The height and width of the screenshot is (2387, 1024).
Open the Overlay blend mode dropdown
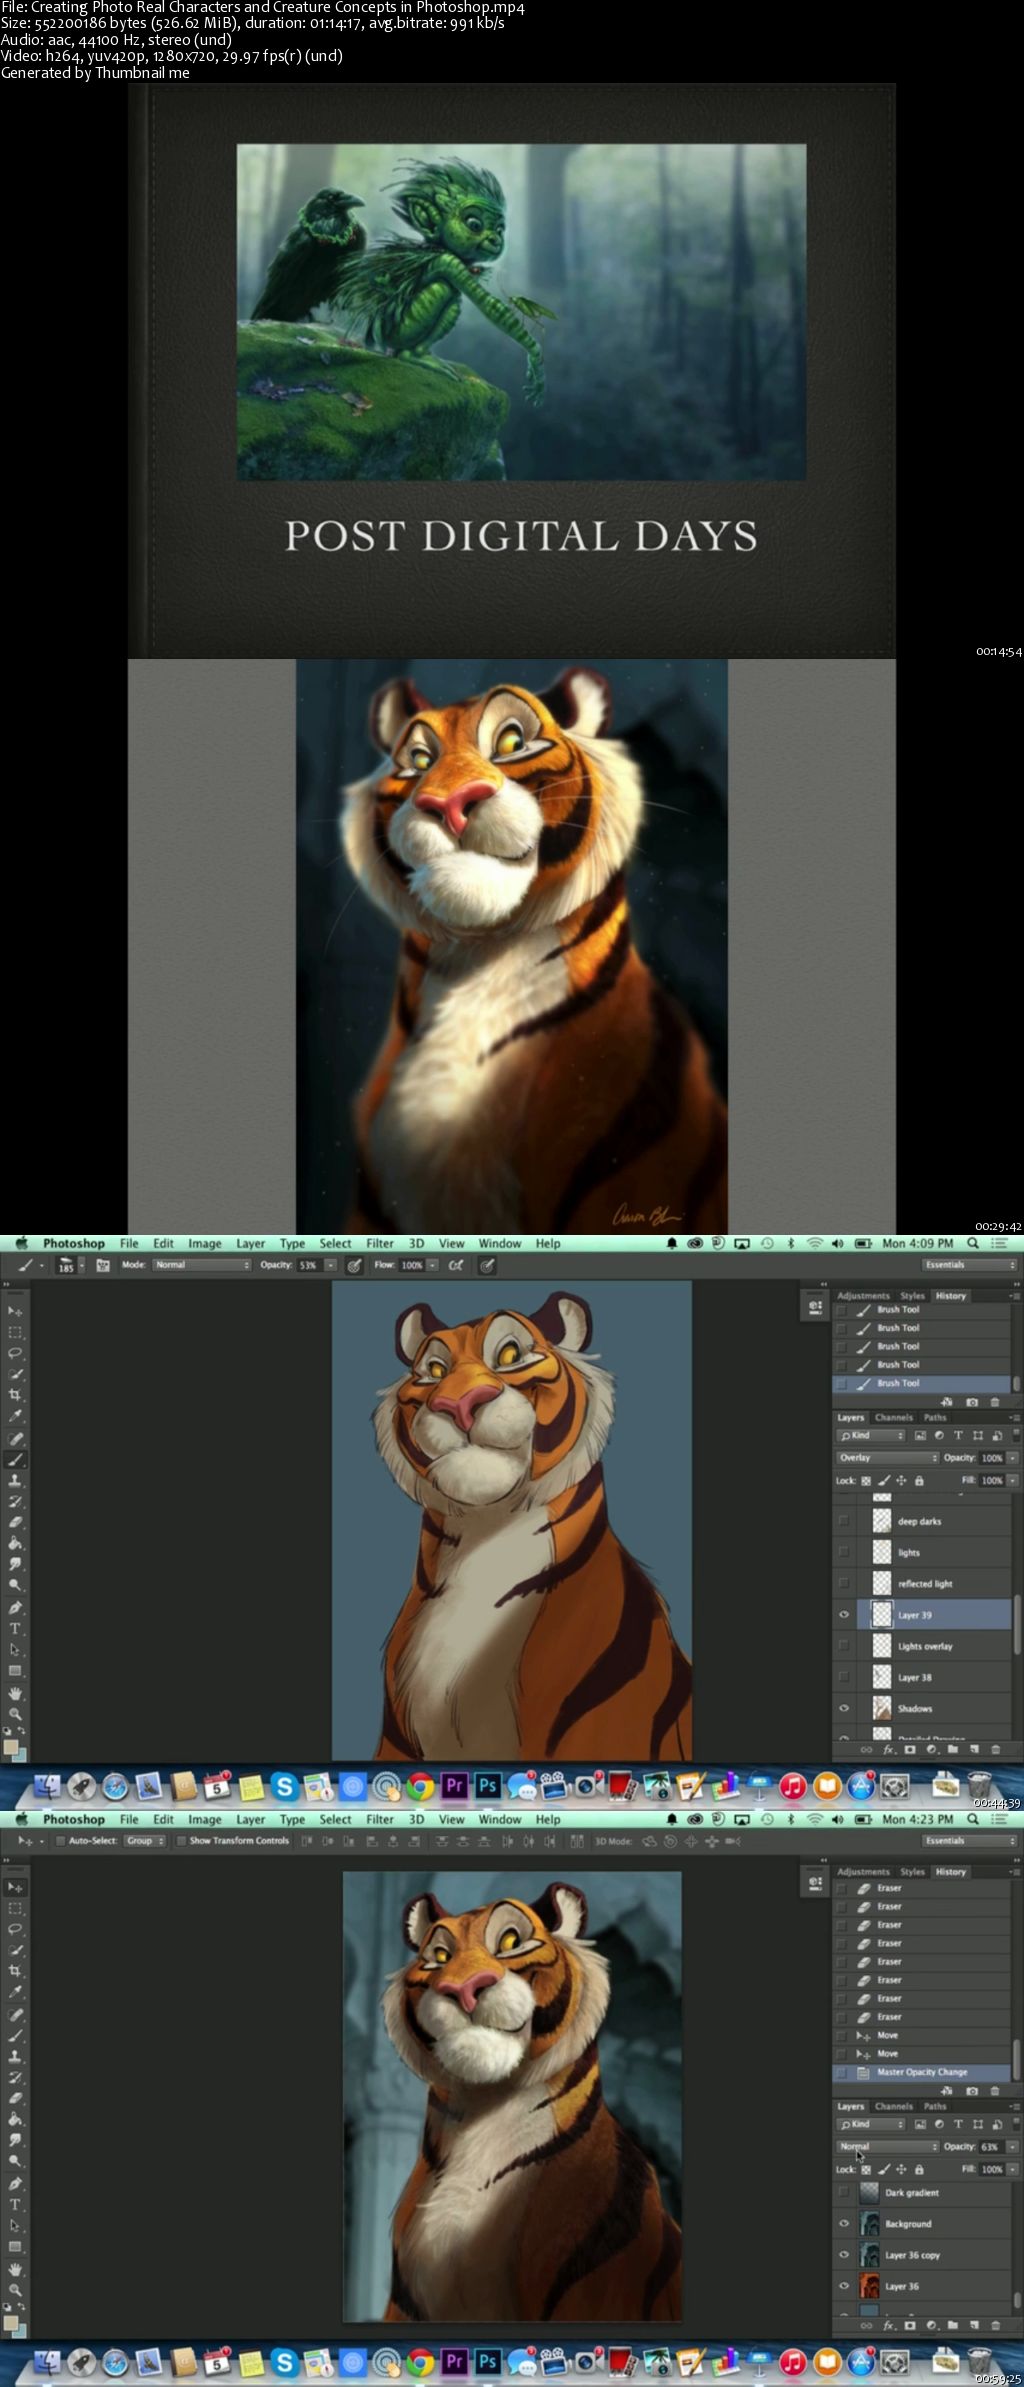coord(887,1457)
